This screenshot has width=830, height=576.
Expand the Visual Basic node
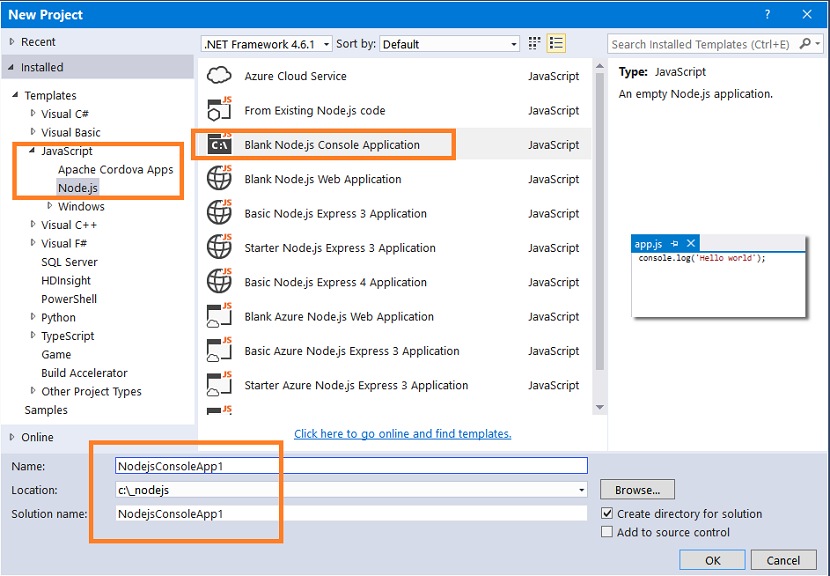click(x=33, y=132)
